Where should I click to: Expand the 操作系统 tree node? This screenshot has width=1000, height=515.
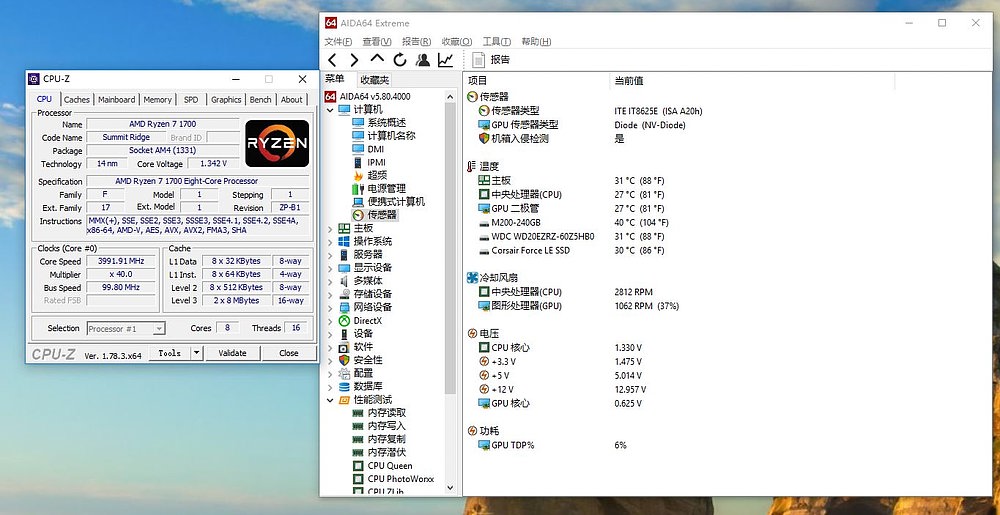pyautogui.click(x=330, y=242)
